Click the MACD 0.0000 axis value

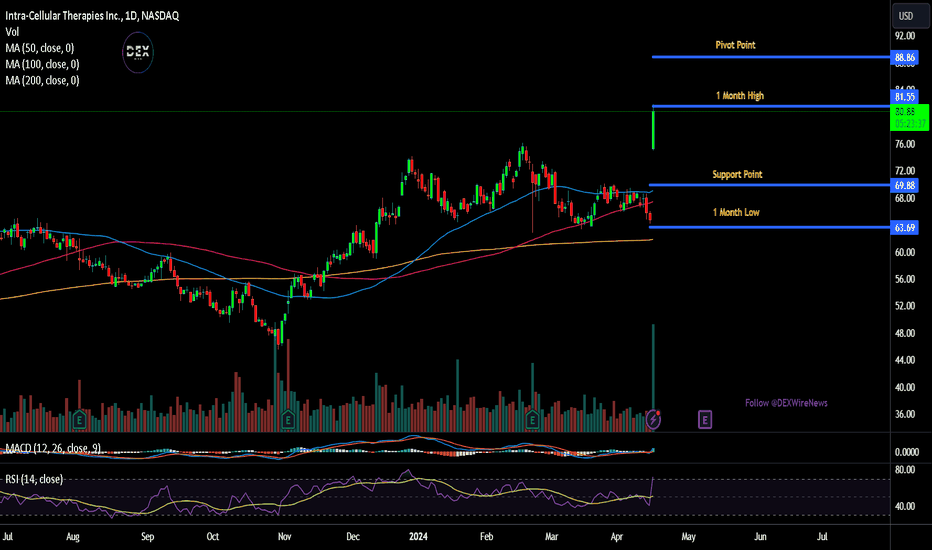[907, 452]
